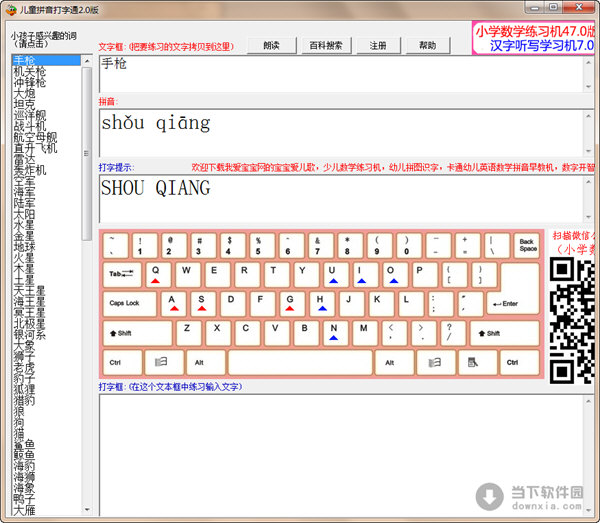Click the left Ctrl key
Screen dimensions: 600x523
click(x=122, y=362)
